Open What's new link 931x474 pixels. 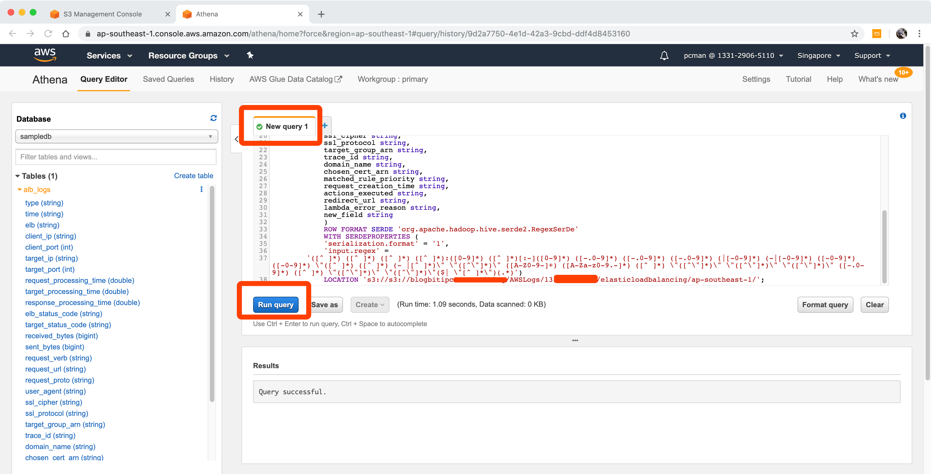click(x=878, y=79)
